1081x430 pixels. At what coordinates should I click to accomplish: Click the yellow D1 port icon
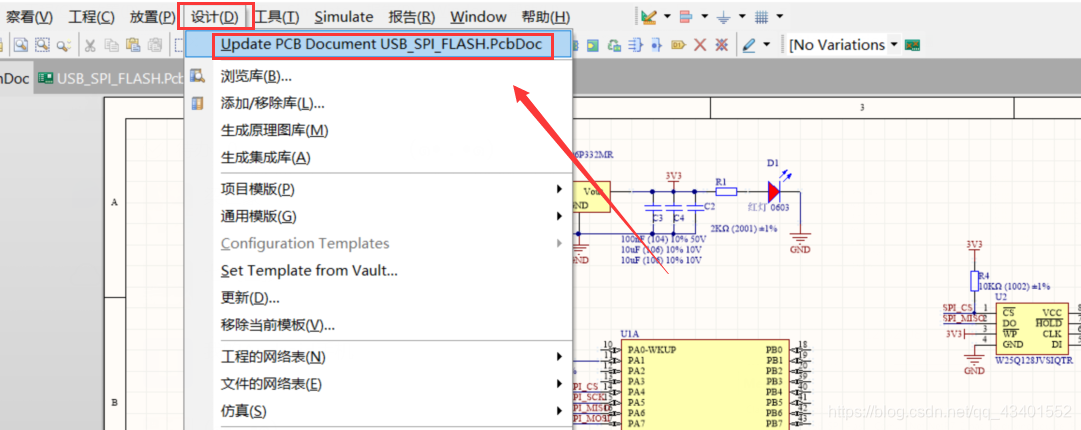[x=678, y=45]
